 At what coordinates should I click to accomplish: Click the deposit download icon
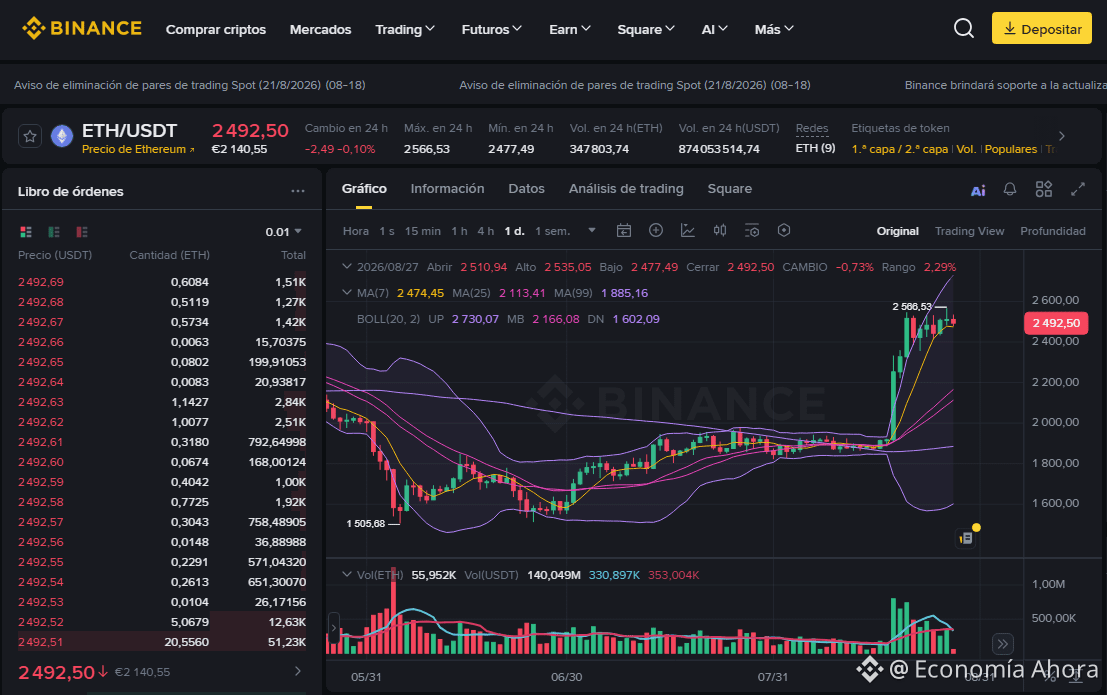pos(1010,28)
